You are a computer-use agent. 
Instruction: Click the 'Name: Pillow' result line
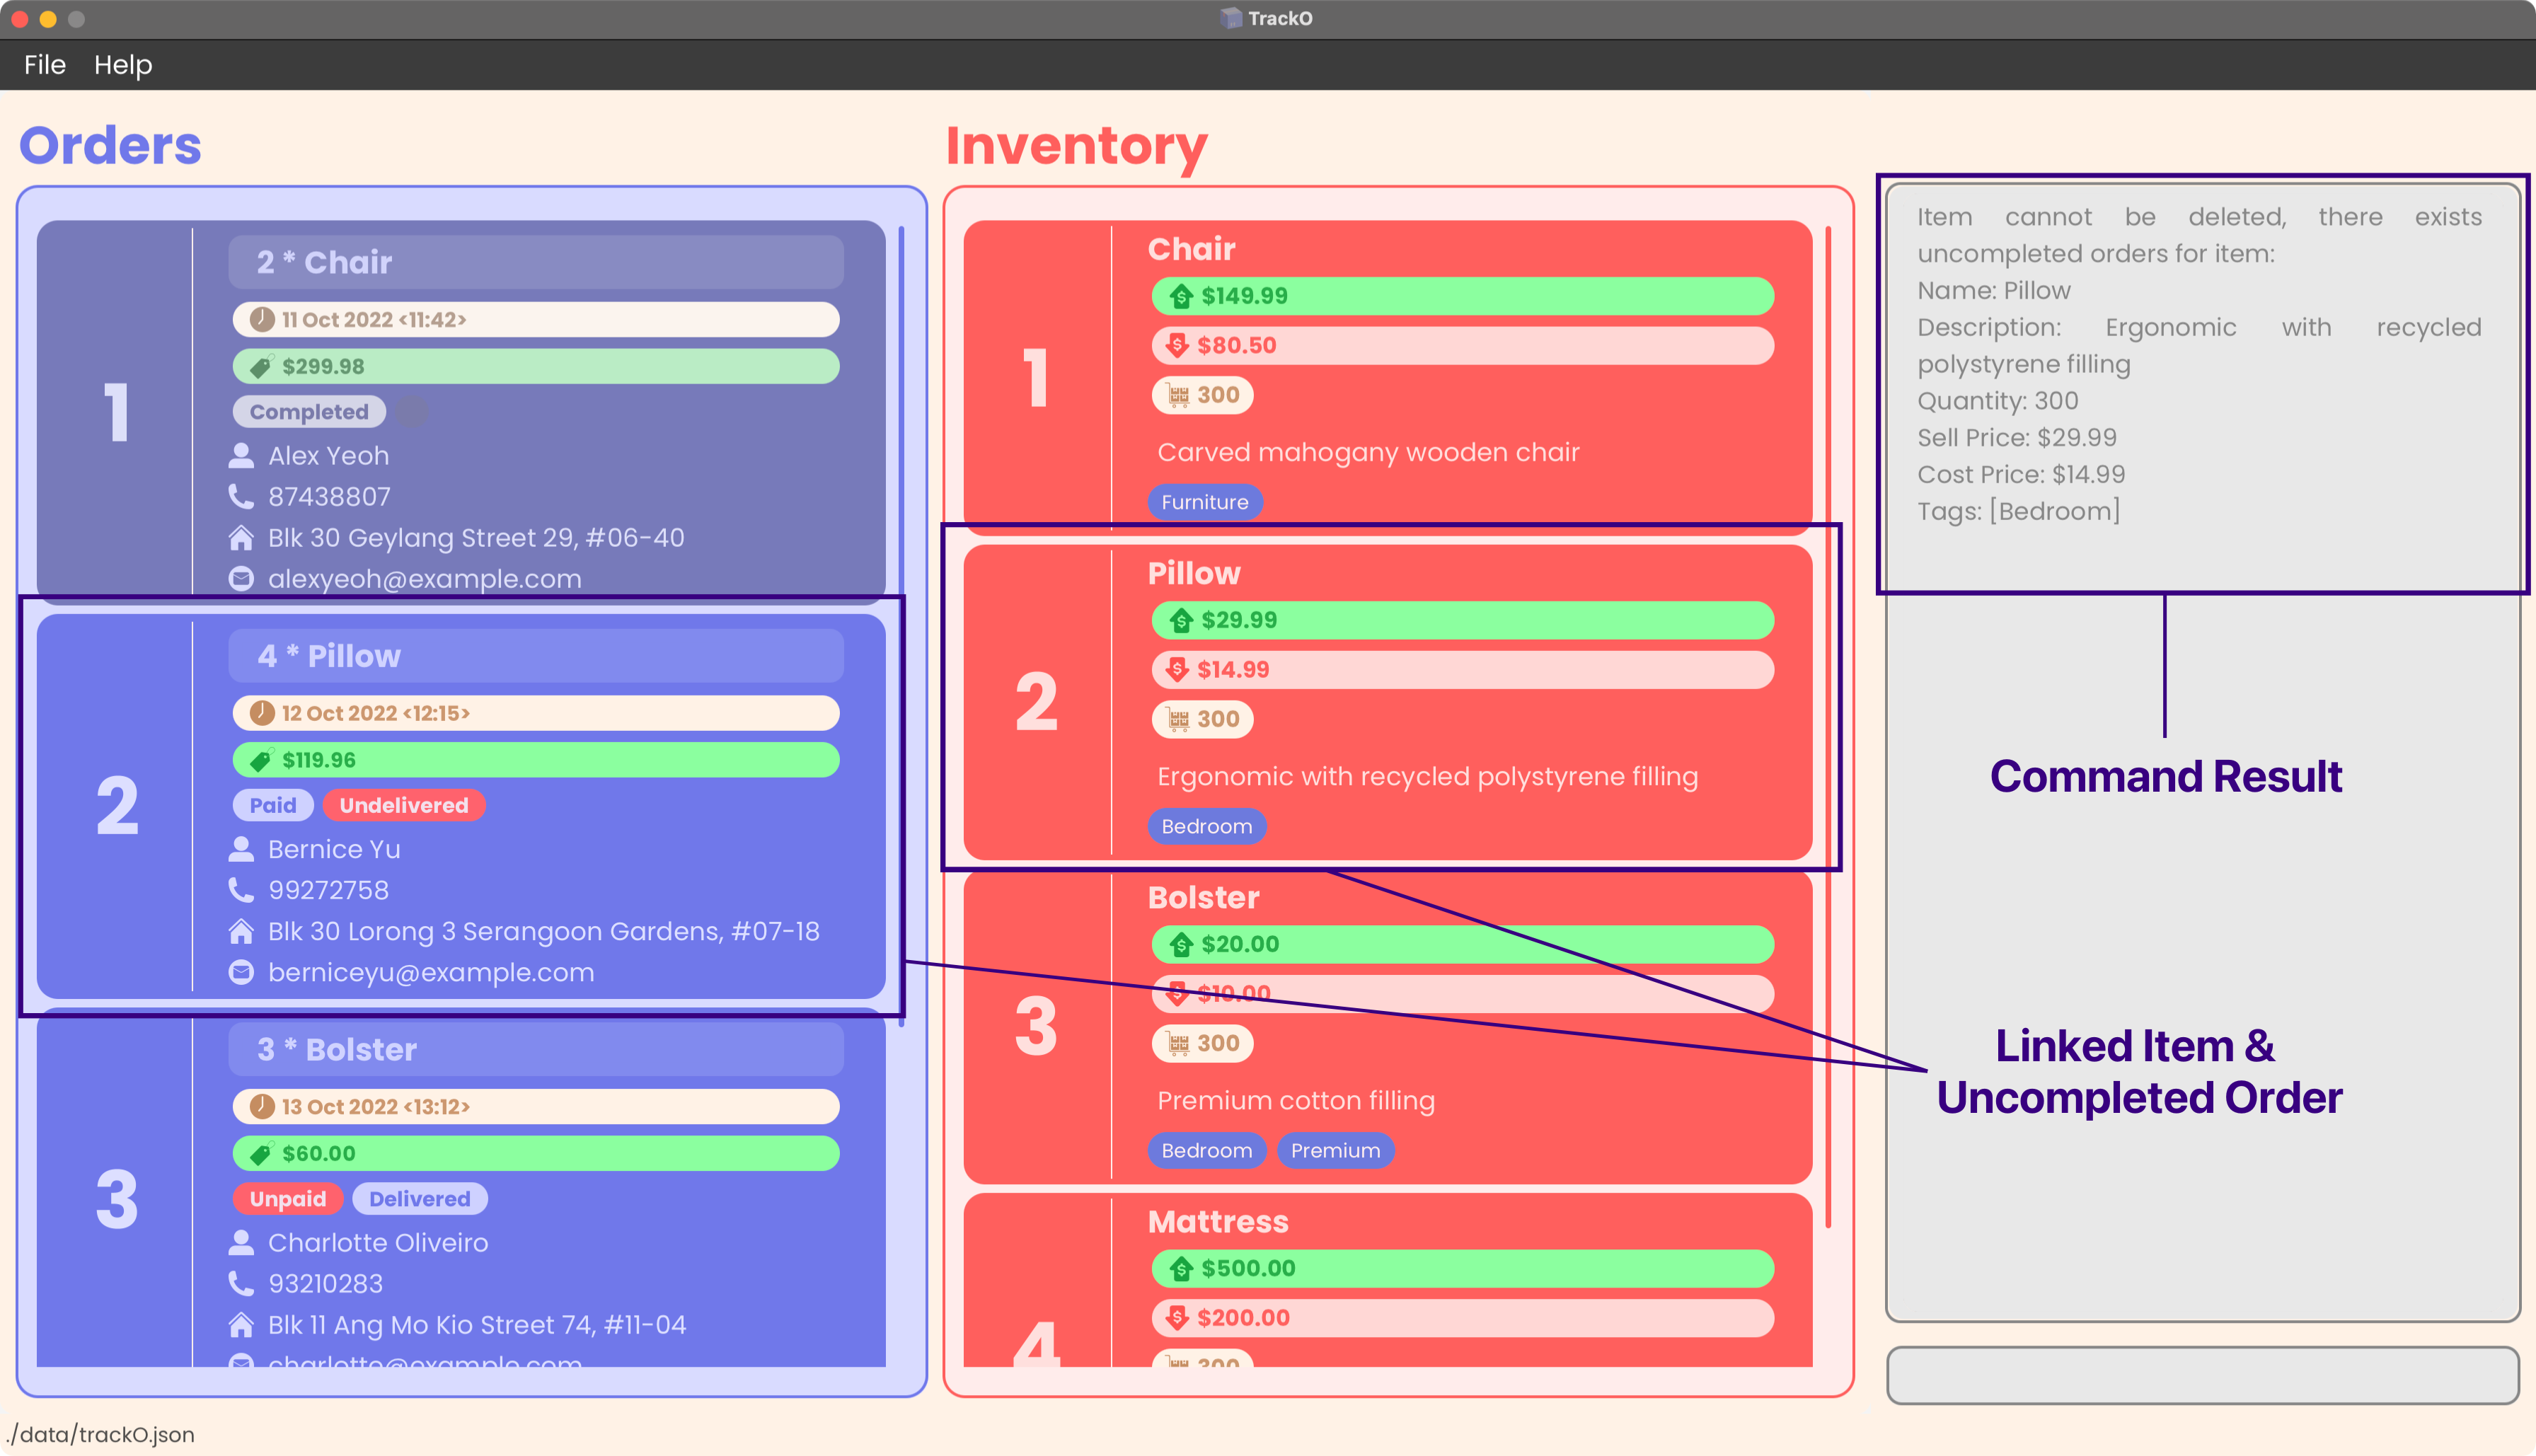click(x=1994, y=290)
